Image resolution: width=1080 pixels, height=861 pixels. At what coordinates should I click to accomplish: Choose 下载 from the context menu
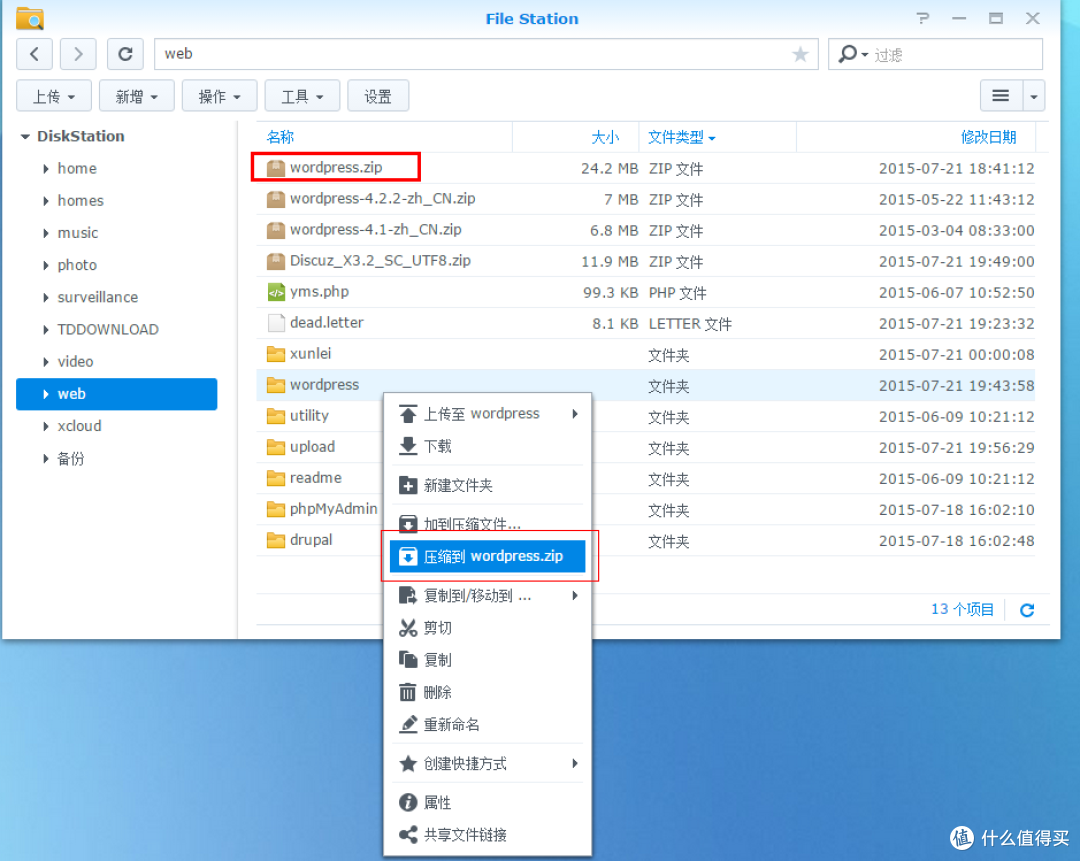[487, 446]
